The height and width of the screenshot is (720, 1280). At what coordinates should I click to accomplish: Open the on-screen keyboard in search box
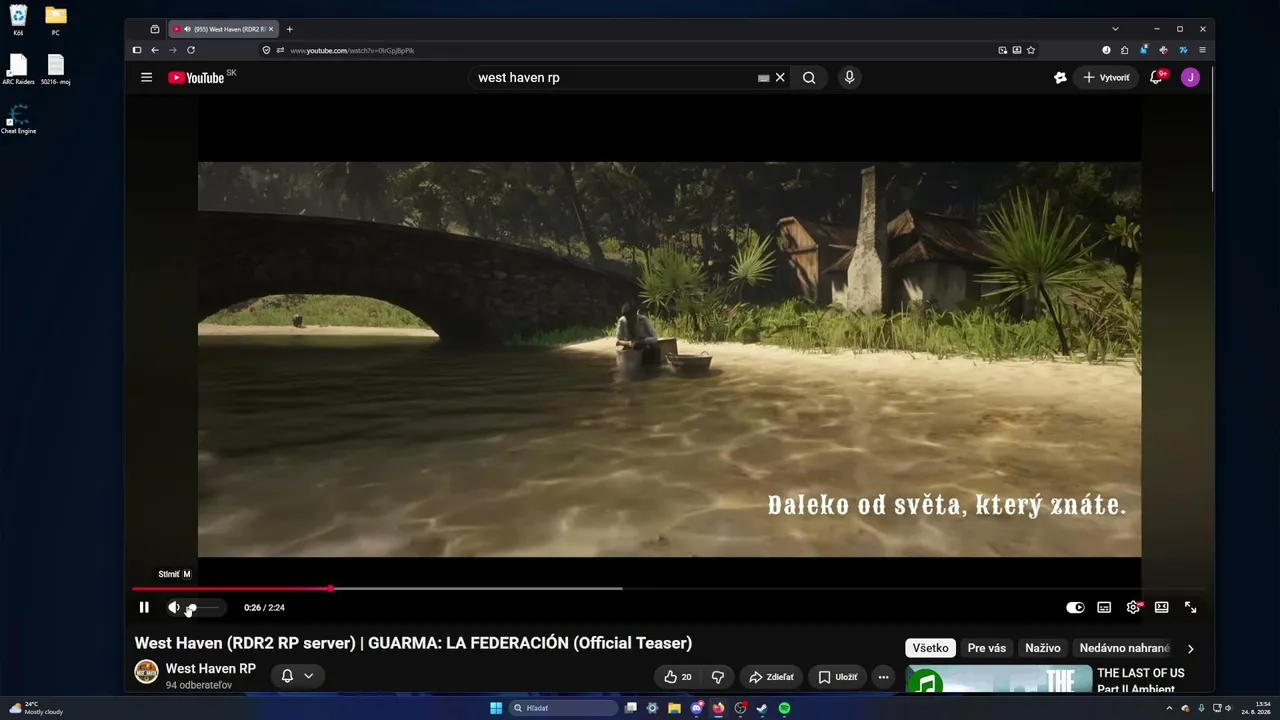tap(764, 78)
